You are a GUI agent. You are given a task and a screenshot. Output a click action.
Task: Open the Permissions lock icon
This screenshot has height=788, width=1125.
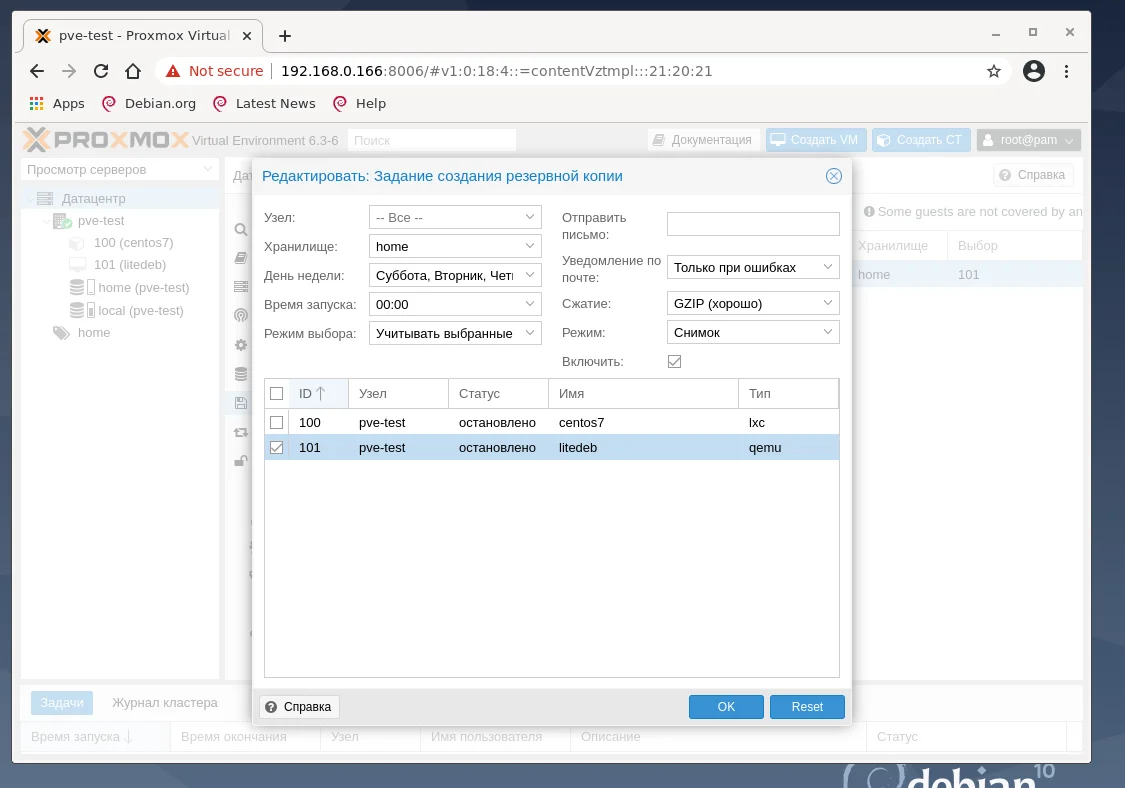click(240, 461)
